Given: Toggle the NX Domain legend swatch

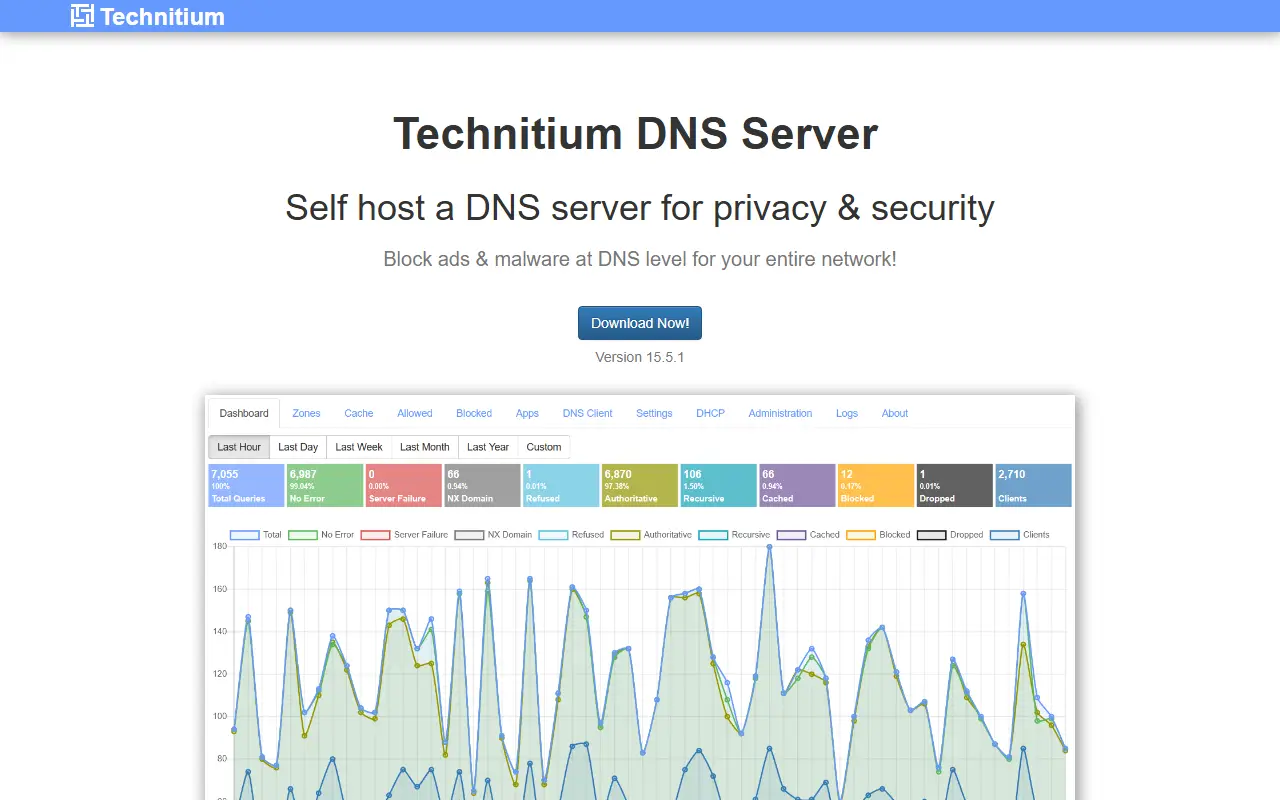Looking at the screenshot, I should click(469, 535).
